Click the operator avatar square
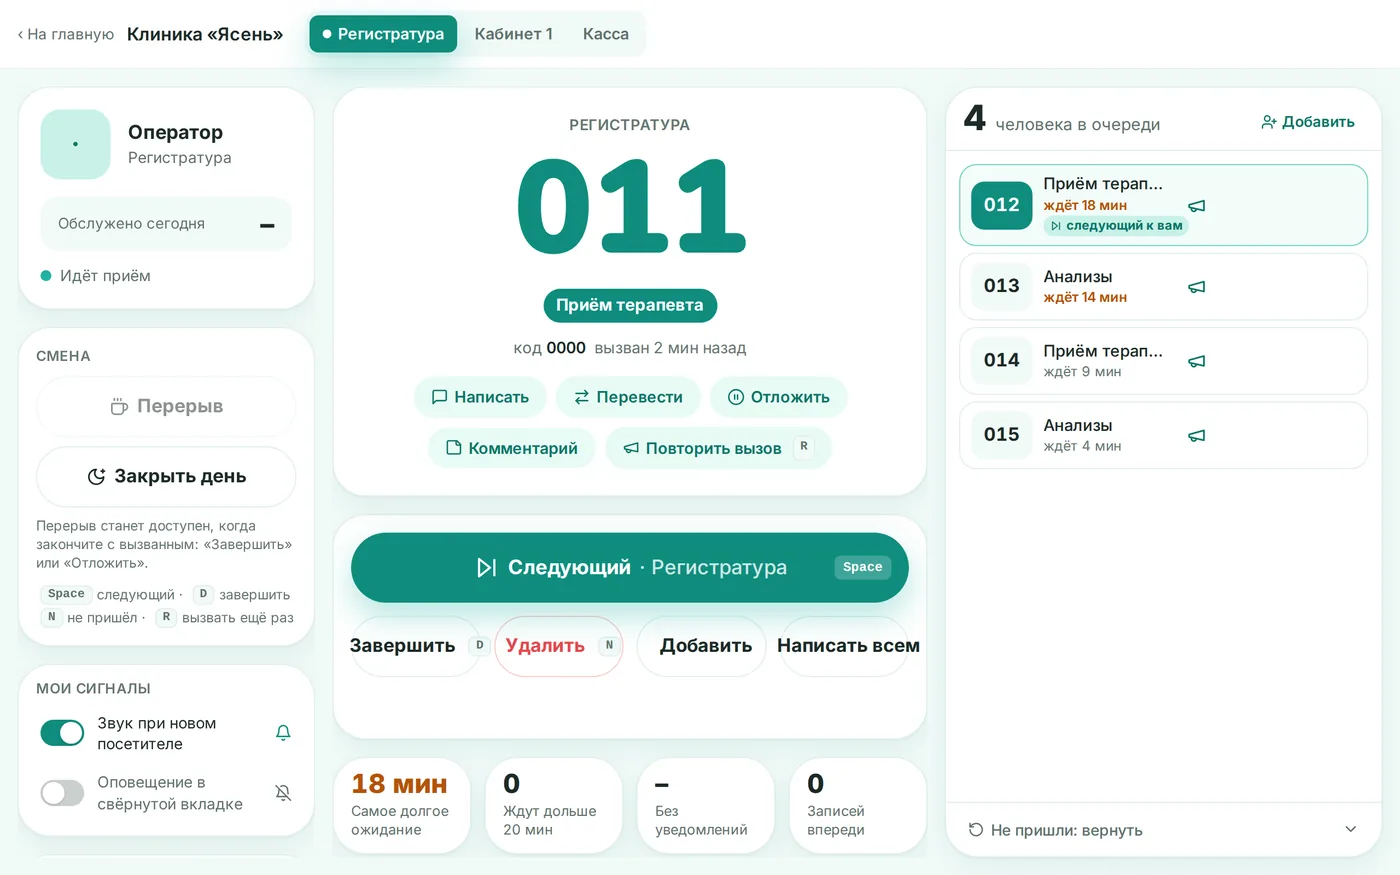Screen dimensions: 1400x875 [x=75, y=144]
